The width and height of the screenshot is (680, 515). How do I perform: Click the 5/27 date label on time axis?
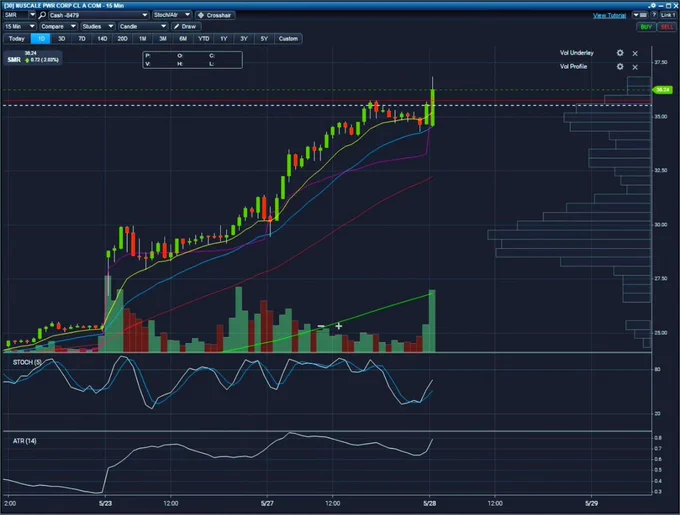(x=267, y=503)
